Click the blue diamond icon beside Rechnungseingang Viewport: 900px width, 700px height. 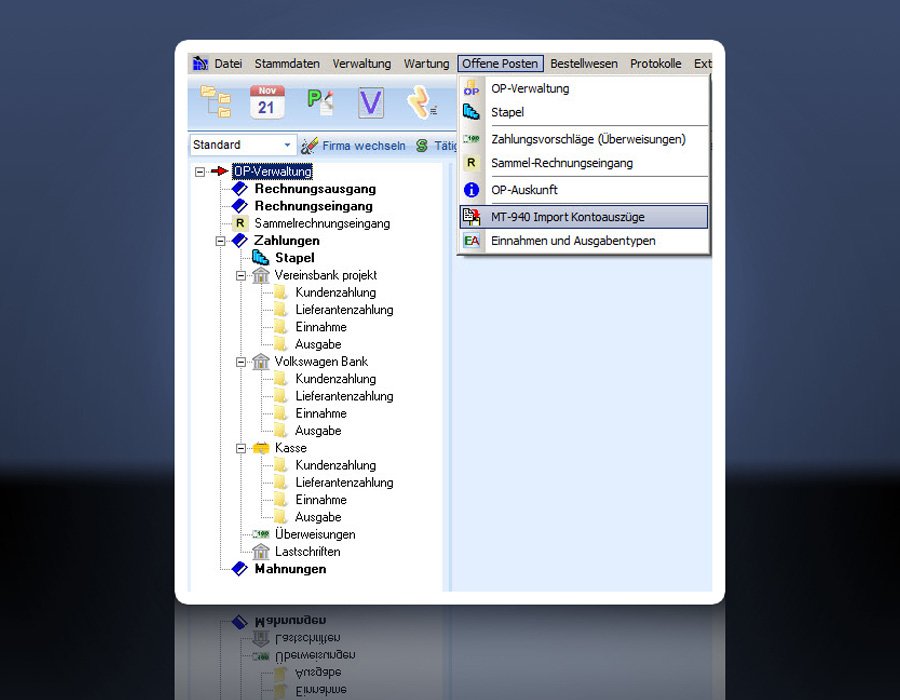(239, 206)
